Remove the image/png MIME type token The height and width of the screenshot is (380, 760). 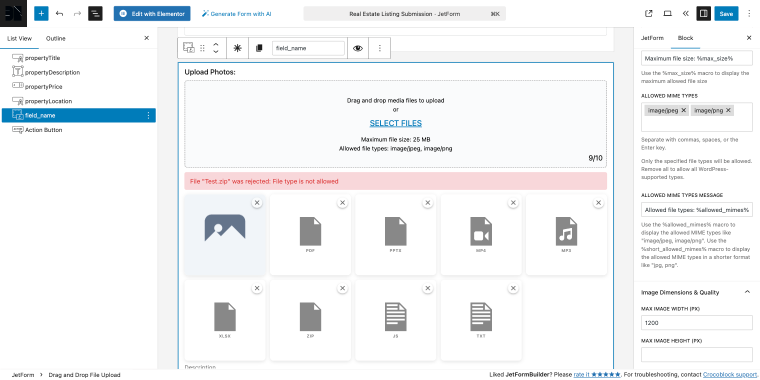pos(728,110)
